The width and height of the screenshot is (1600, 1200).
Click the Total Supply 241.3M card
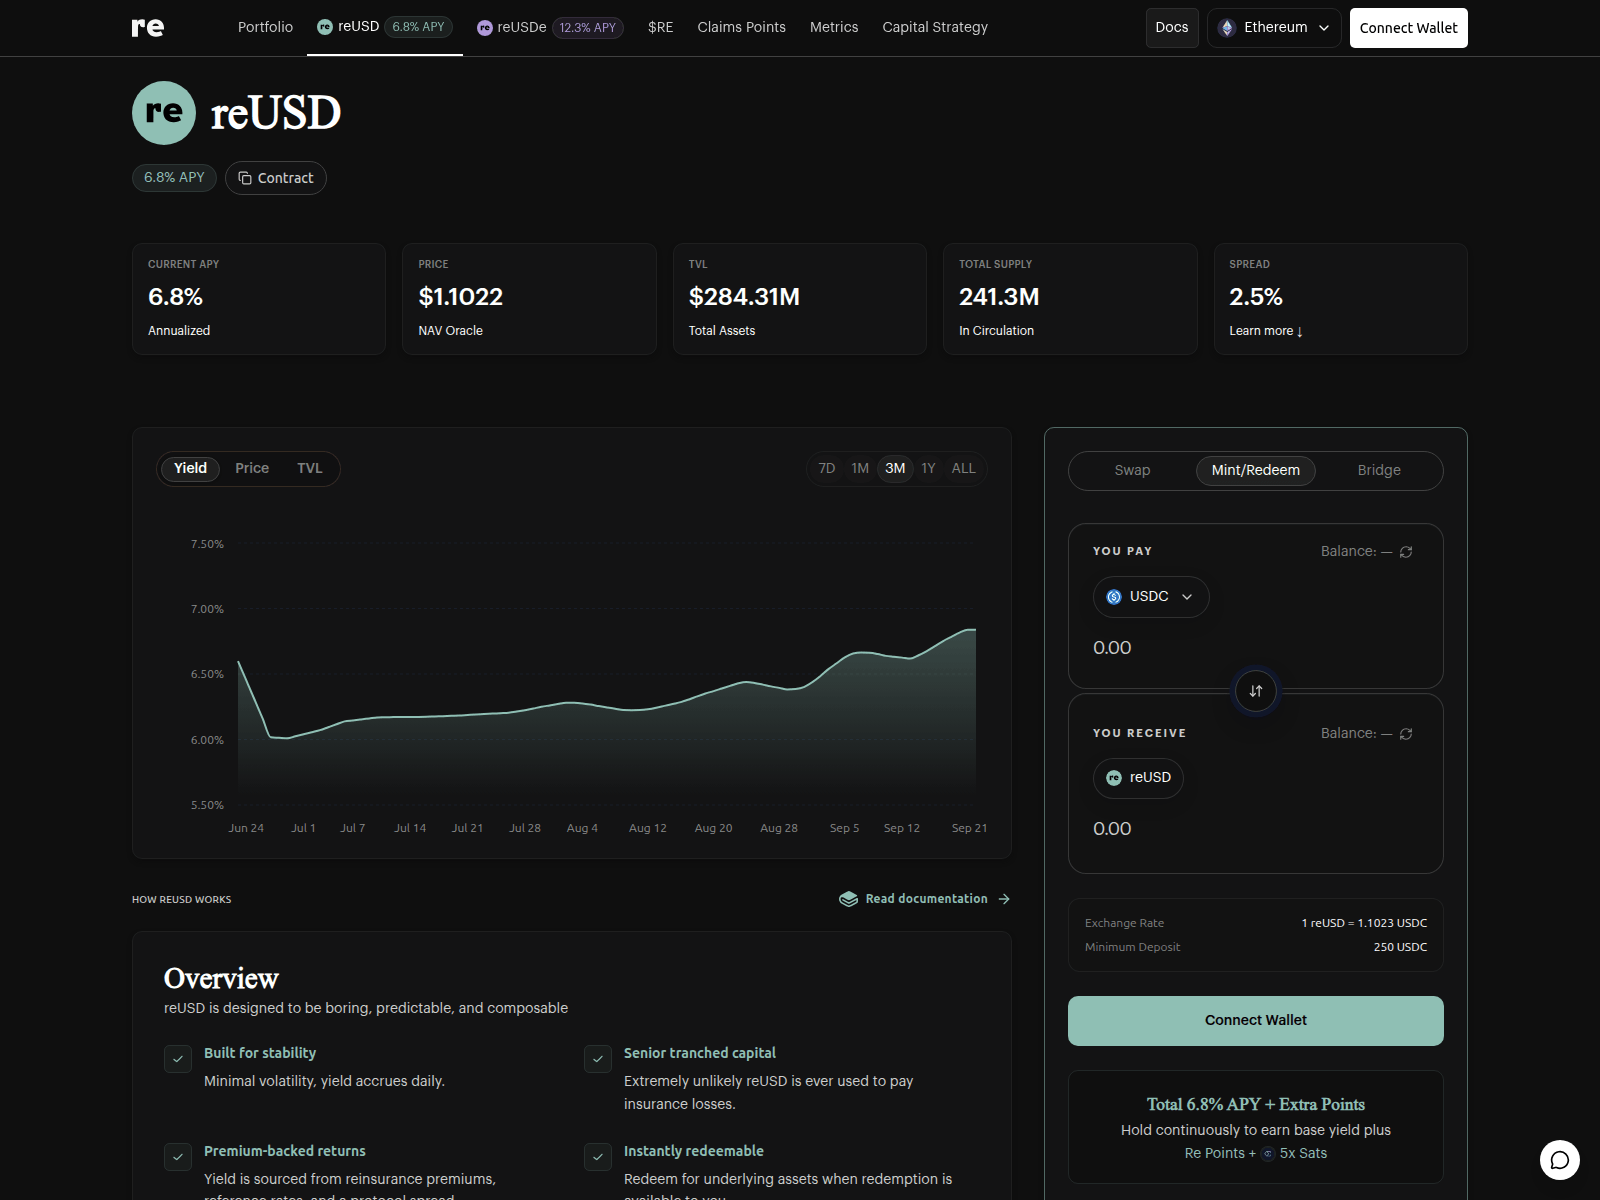1070,299
